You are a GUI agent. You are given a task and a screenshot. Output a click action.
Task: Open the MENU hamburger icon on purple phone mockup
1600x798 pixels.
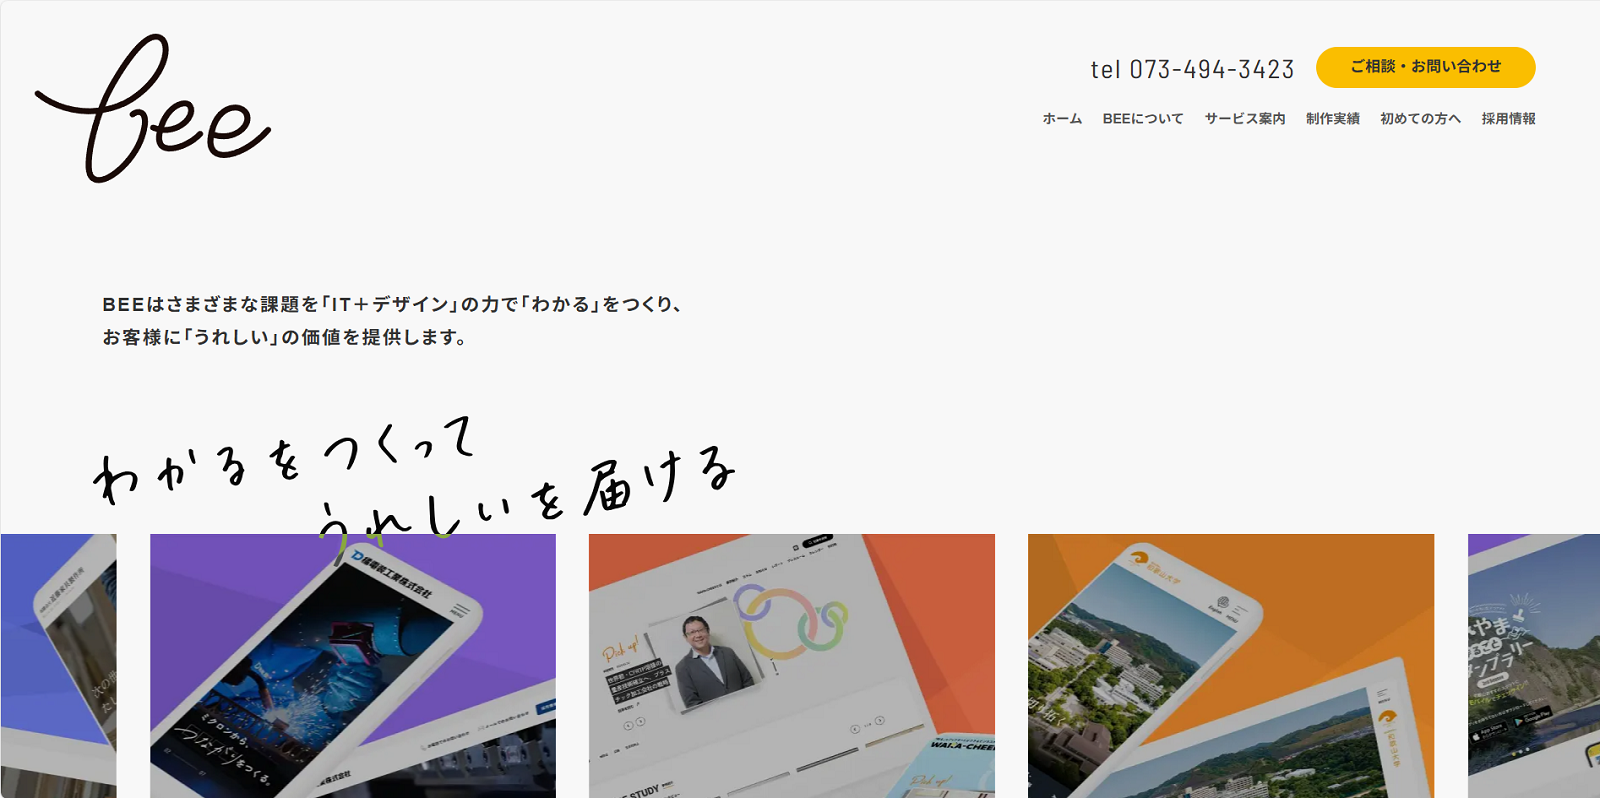(x=459, y=612)
